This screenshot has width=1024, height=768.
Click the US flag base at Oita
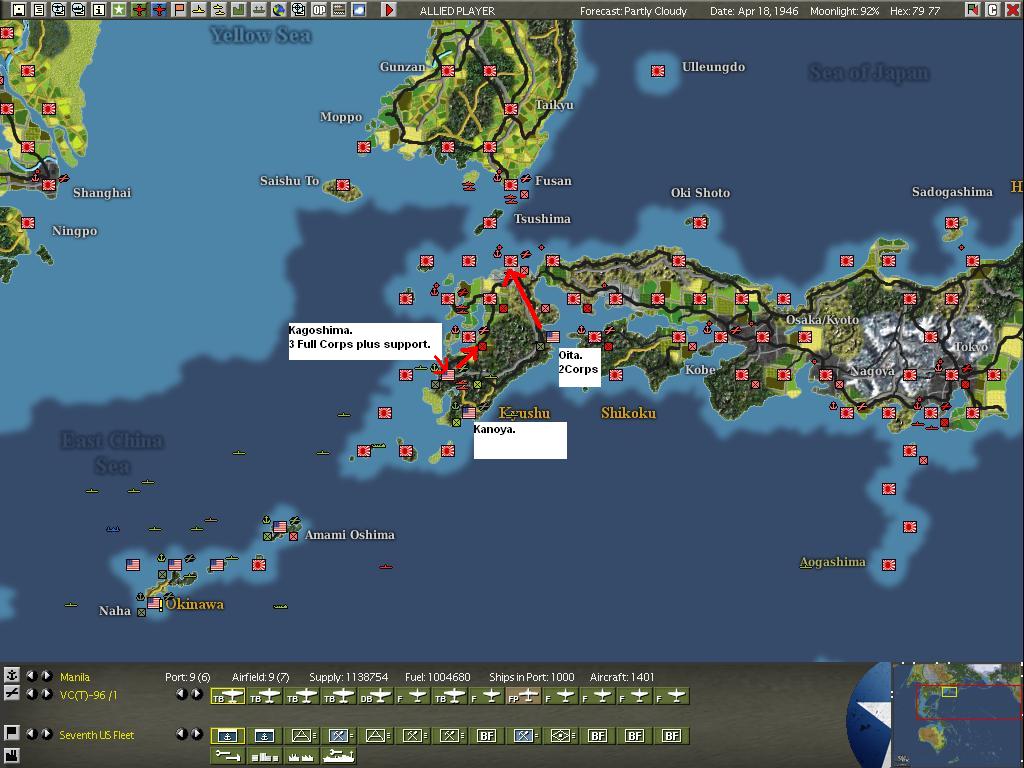[x=553, y=336]
